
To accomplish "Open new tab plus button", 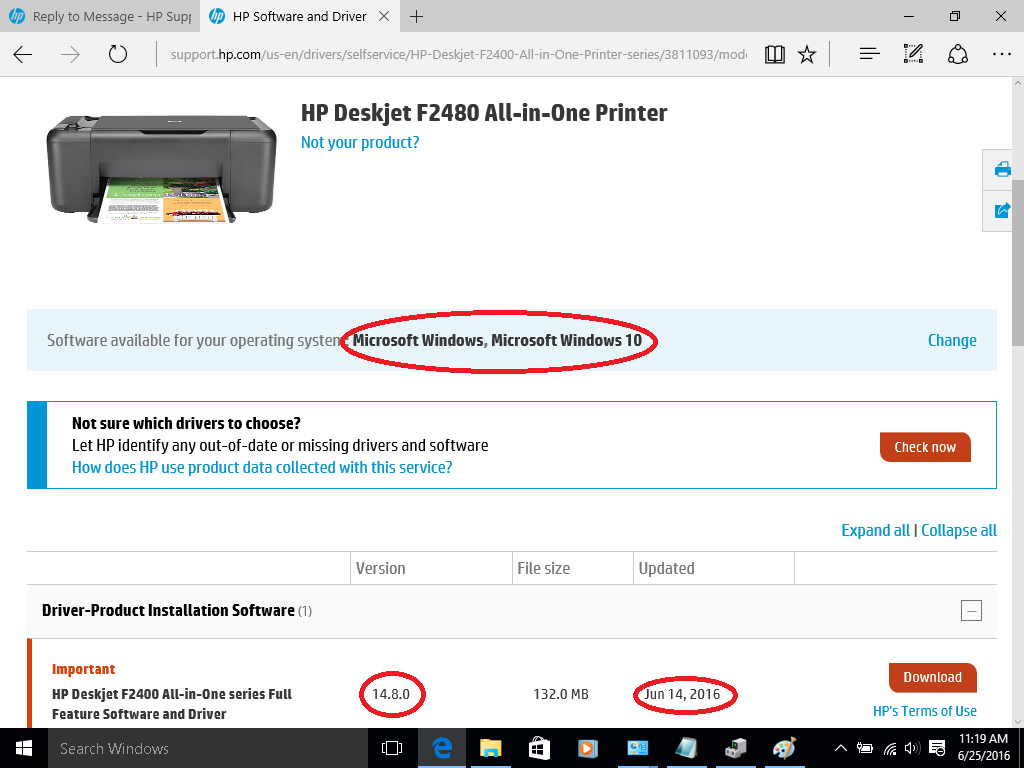I will tap(416, 16).
